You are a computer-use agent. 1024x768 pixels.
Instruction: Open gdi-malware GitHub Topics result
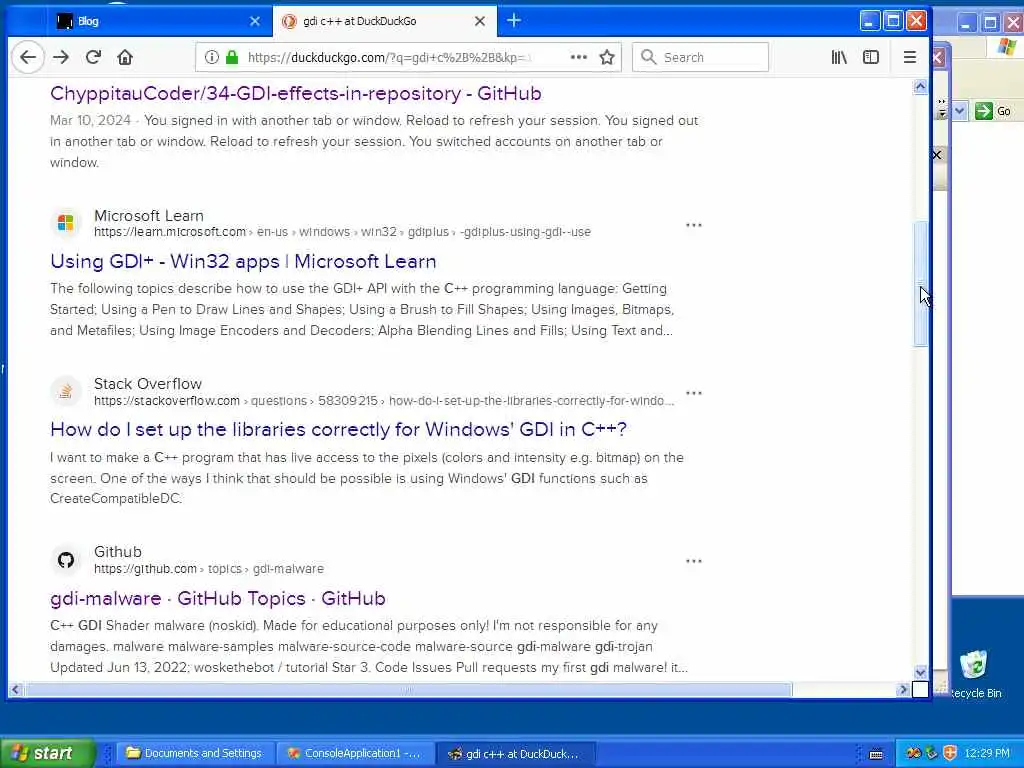218,598
